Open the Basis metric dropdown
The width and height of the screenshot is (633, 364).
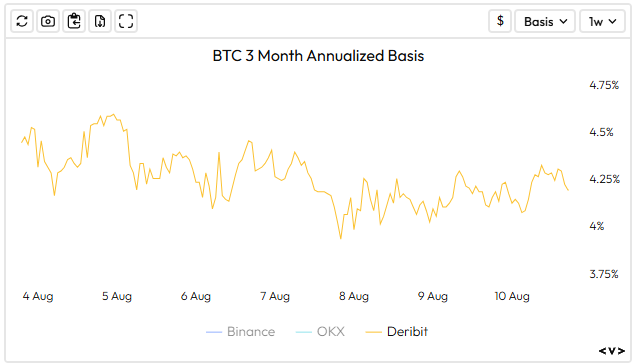(545, 21)
